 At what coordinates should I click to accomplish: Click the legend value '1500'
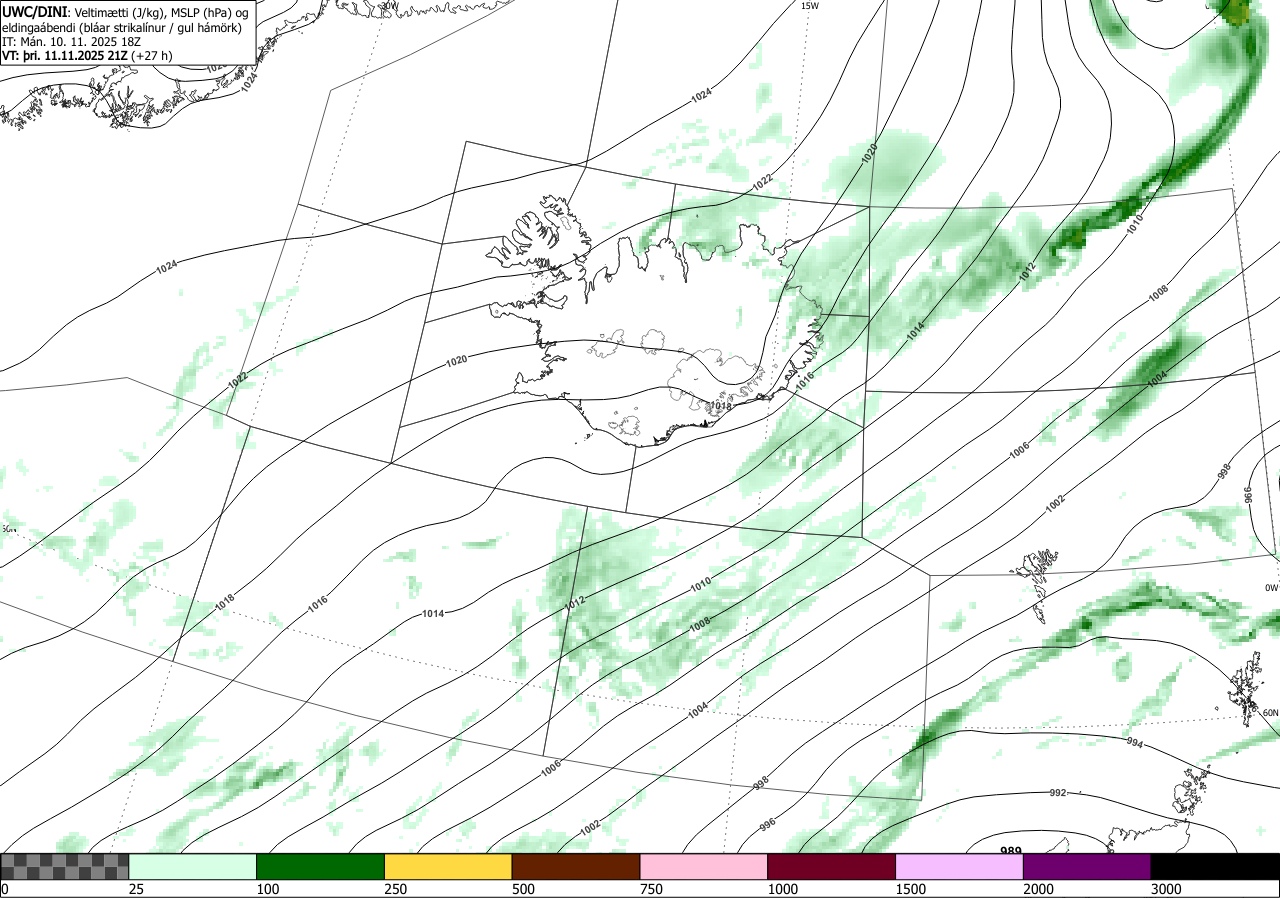point(910,889)
